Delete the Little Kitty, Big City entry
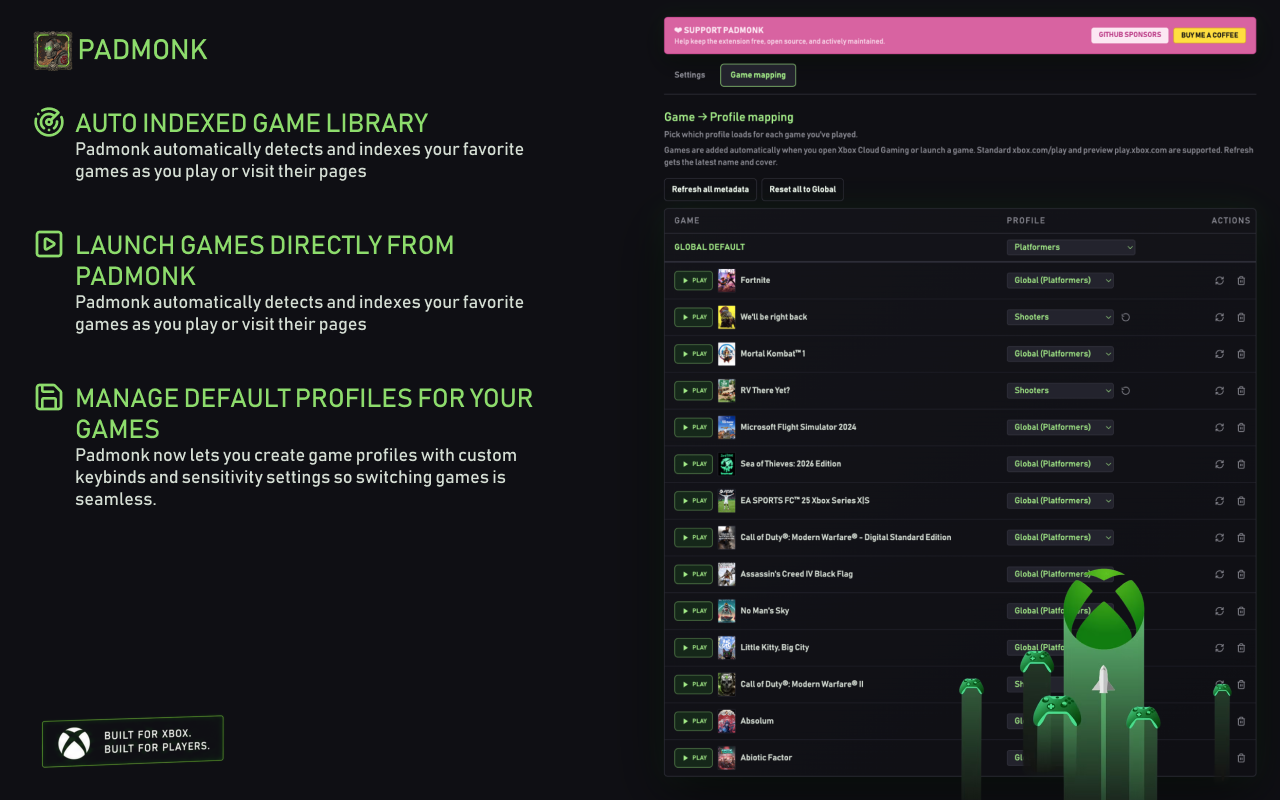The width and height of the screenshot is (1280, 800). point(1241,648)
